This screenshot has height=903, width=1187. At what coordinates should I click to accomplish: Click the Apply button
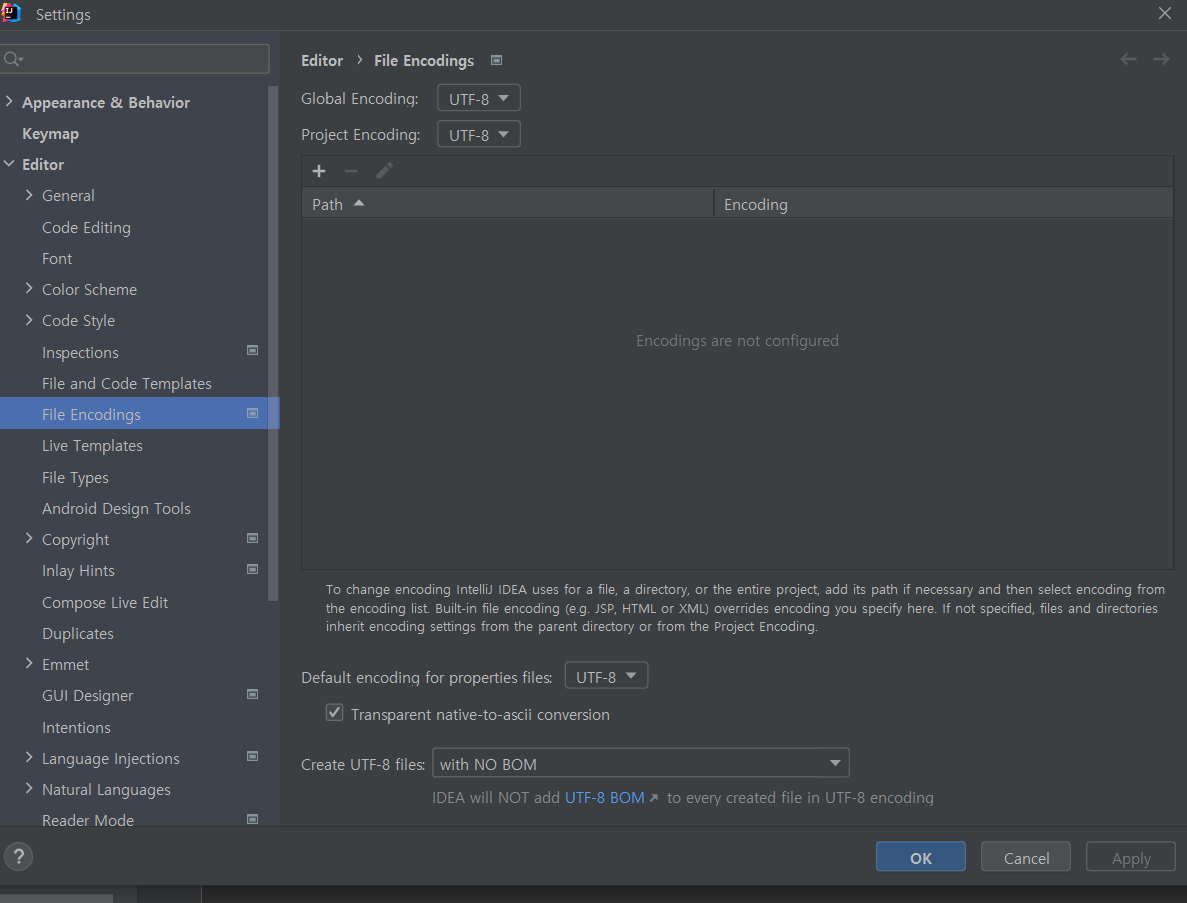pos(1131,857)
